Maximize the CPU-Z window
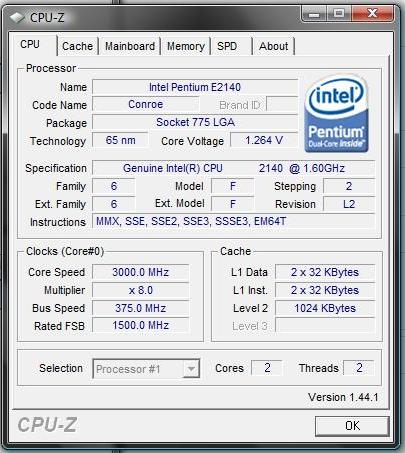Viewport: 405px width, 453px height. pyautogui.click(x=338, y=14)
